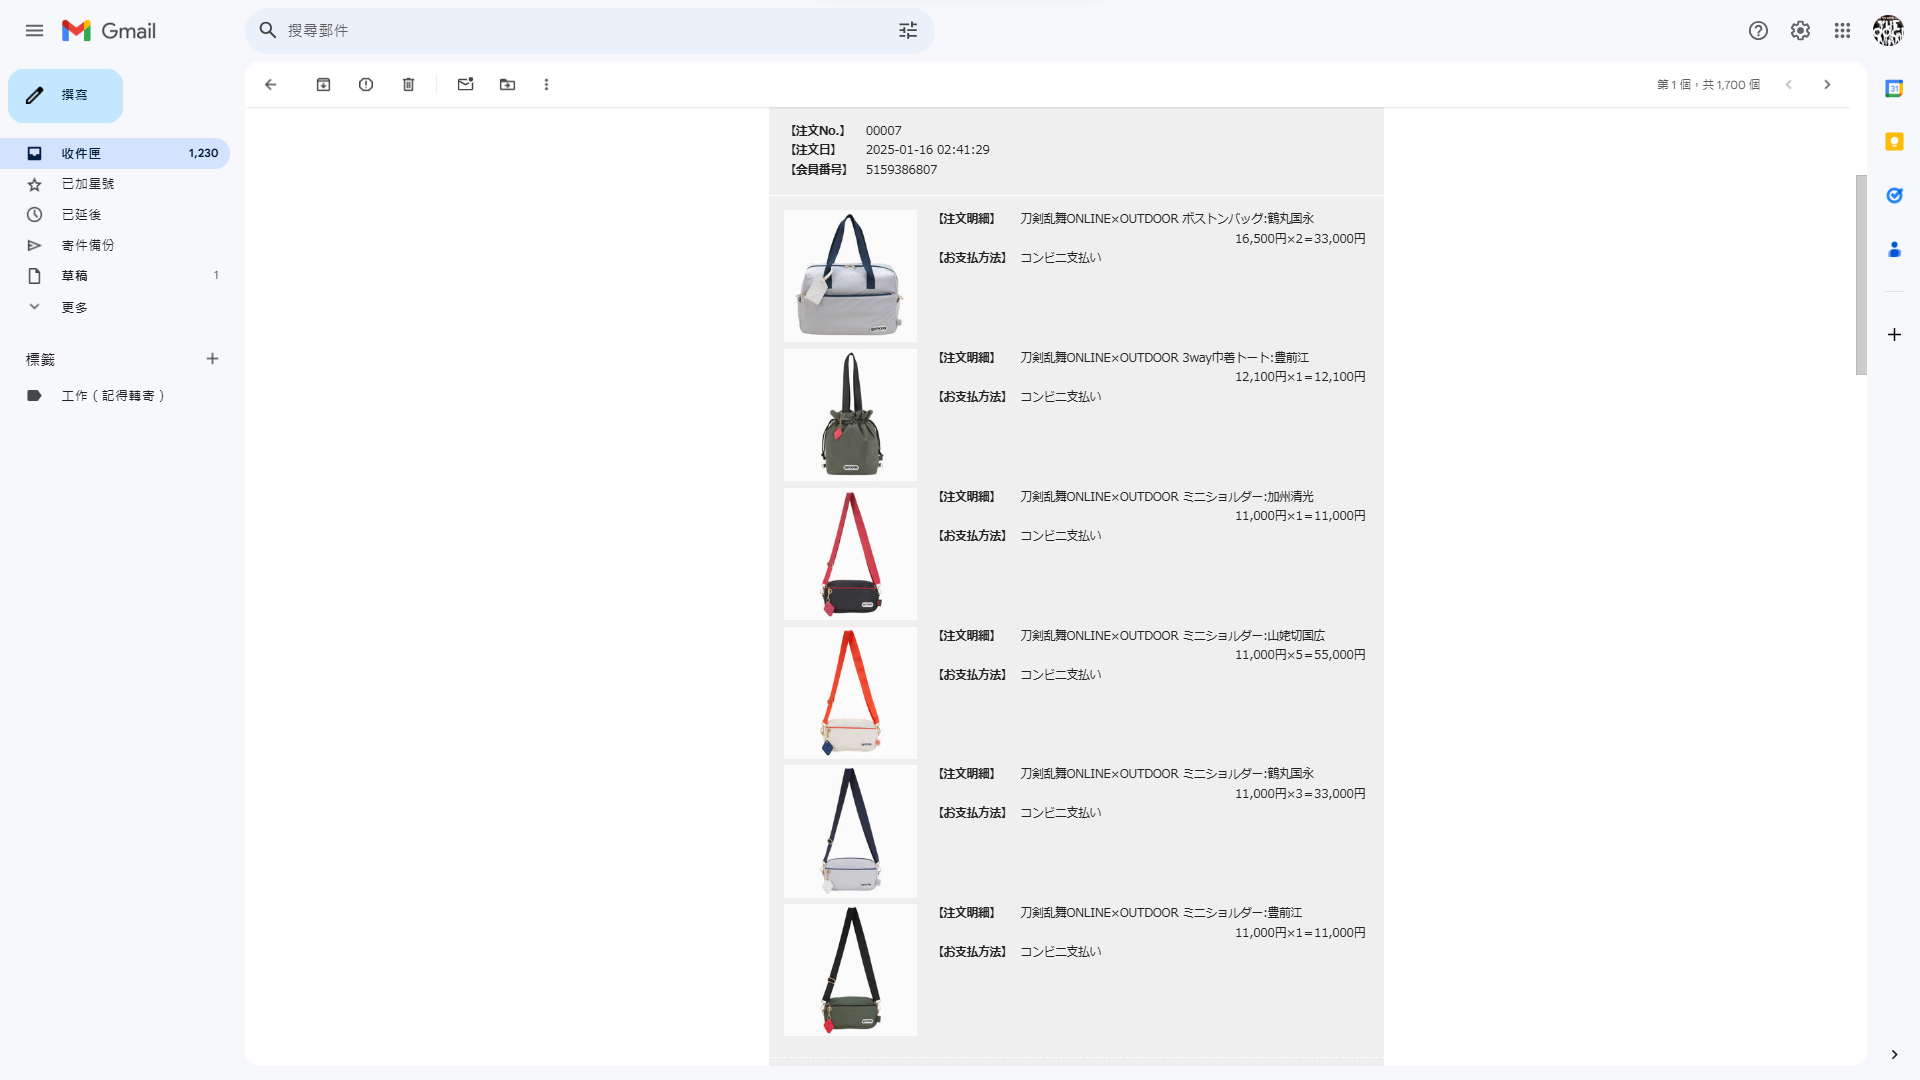
Task: Click the 豊前江 mini shoulder thumbnail
Action: tap(850, 970)
